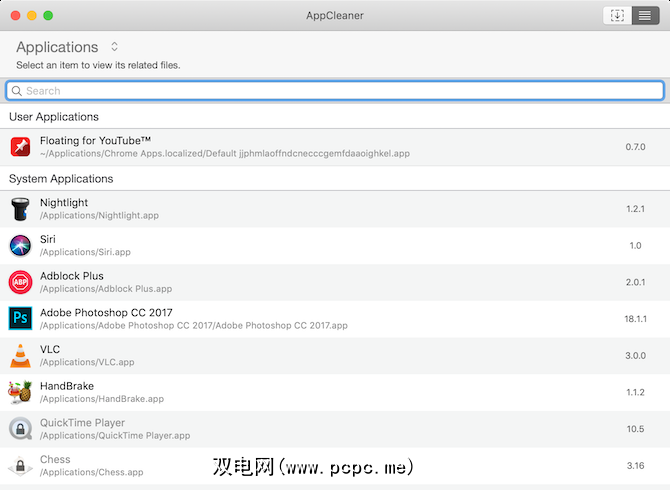
Task: Click the User Applications section header
Action: [x=54, y=117]
